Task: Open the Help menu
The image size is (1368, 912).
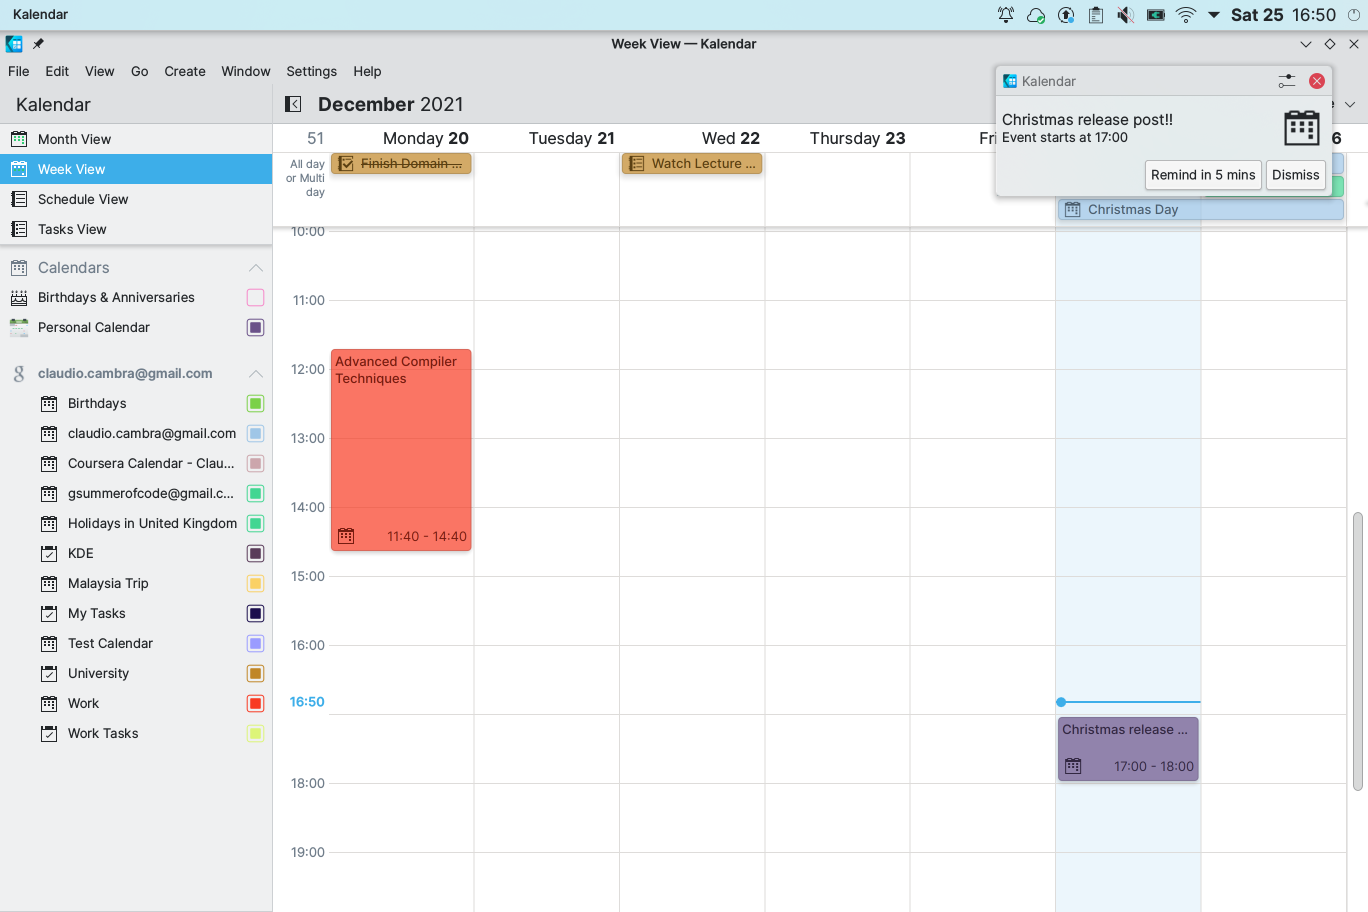Action: 367,71
